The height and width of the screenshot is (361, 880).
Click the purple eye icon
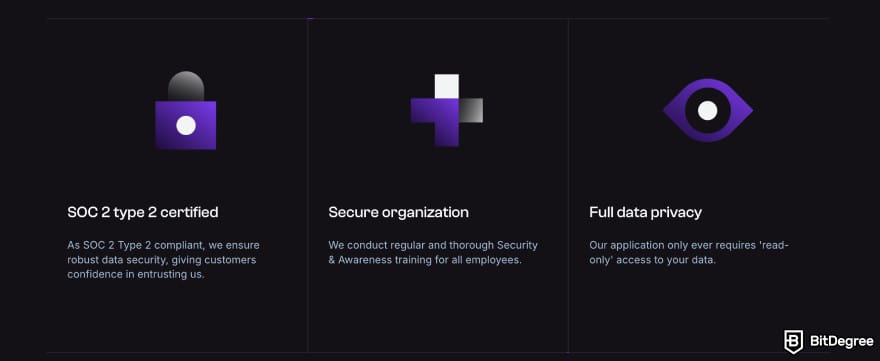point(708,110)
